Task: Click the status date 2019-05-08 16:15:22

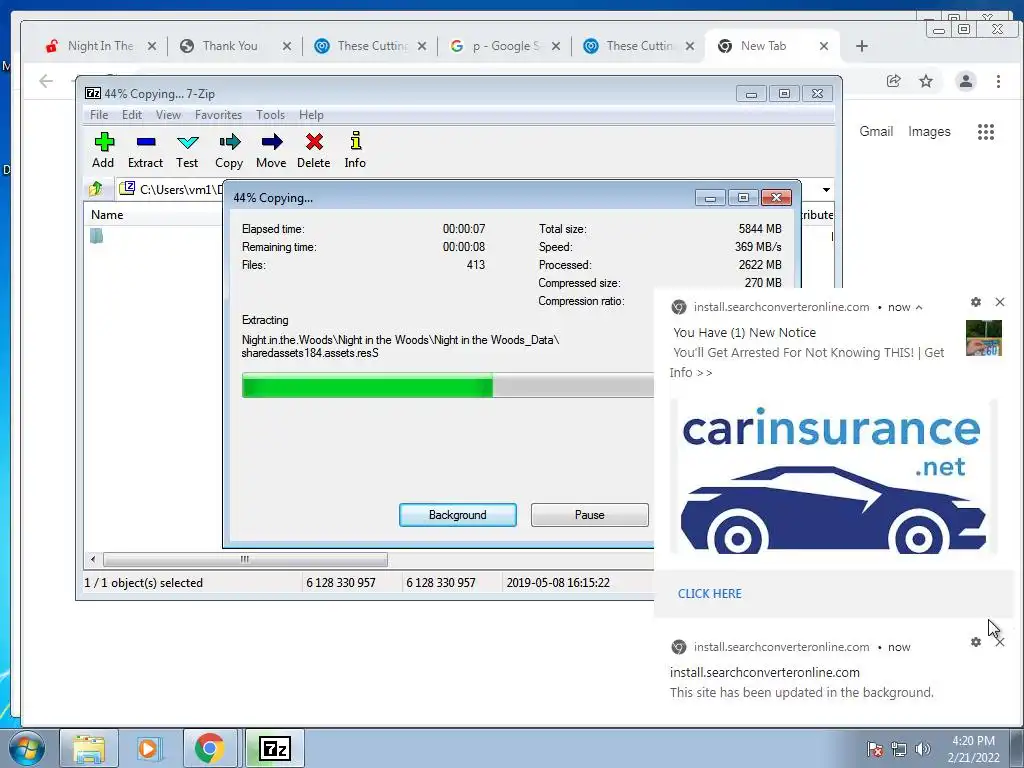Action: pos(558,583)
